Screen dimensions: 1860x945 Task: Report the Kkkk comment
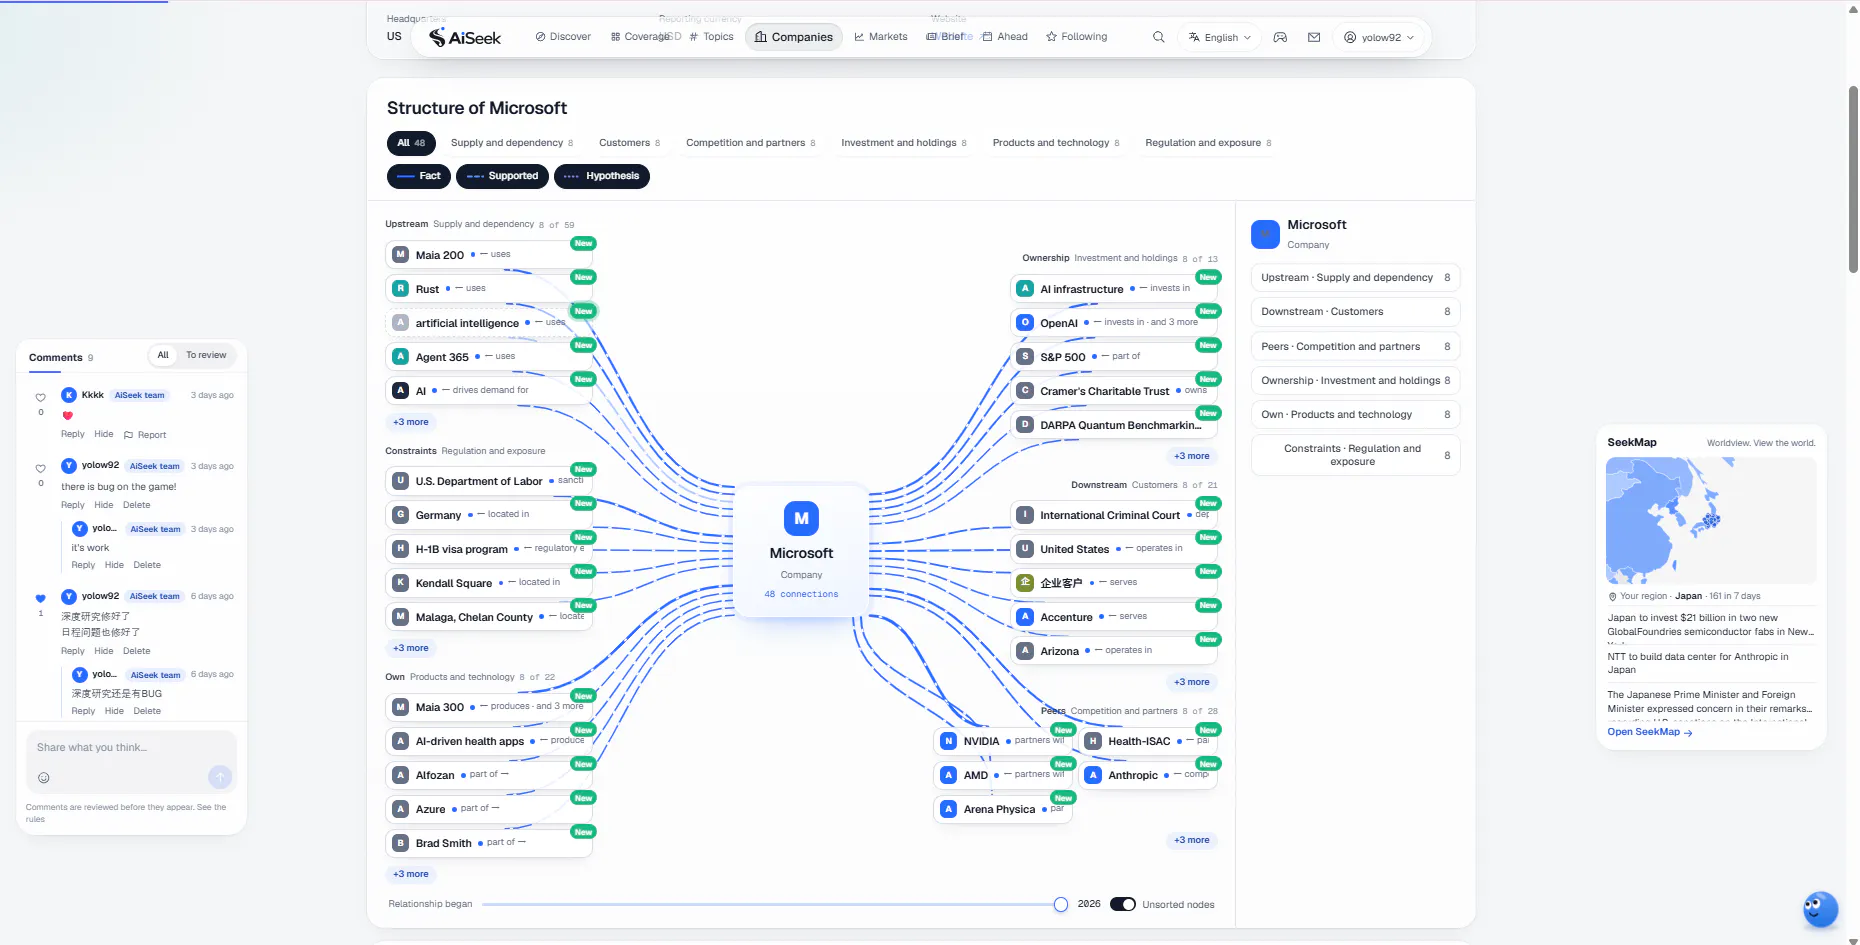pos(145,435)
